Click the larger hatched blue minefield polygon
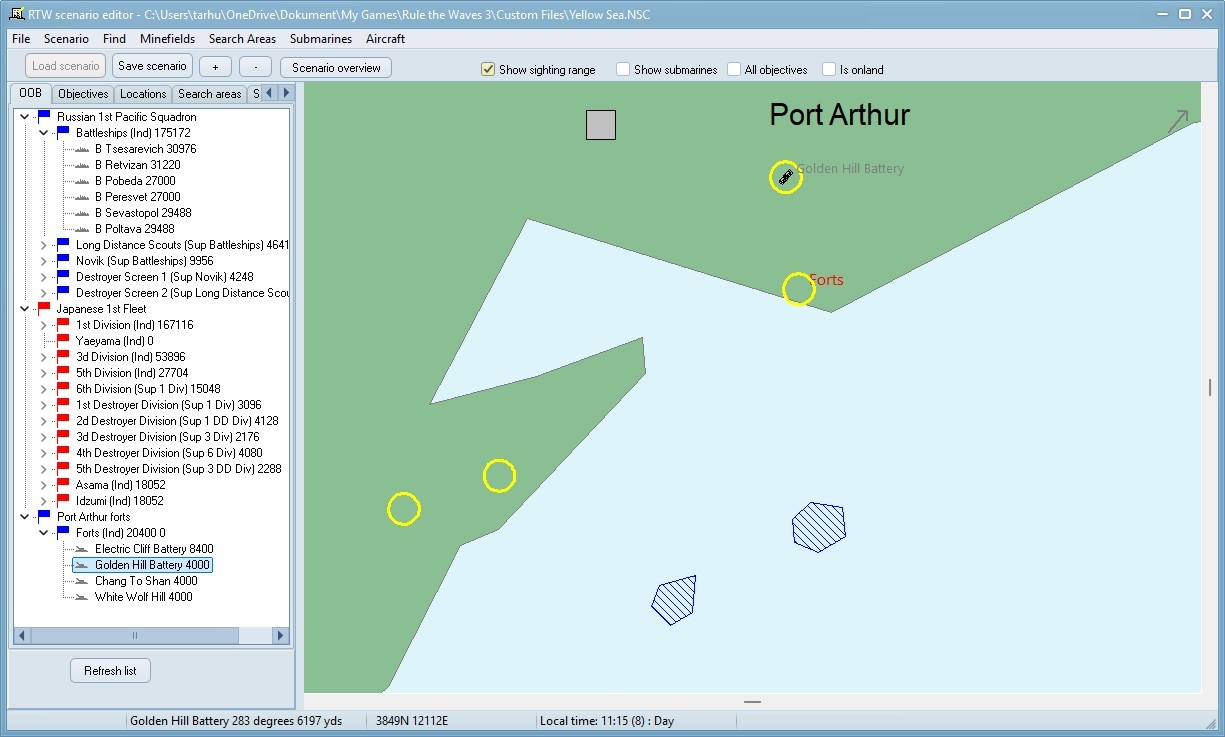This screenshot has height=737, width=1225. (x=819, y=526)
